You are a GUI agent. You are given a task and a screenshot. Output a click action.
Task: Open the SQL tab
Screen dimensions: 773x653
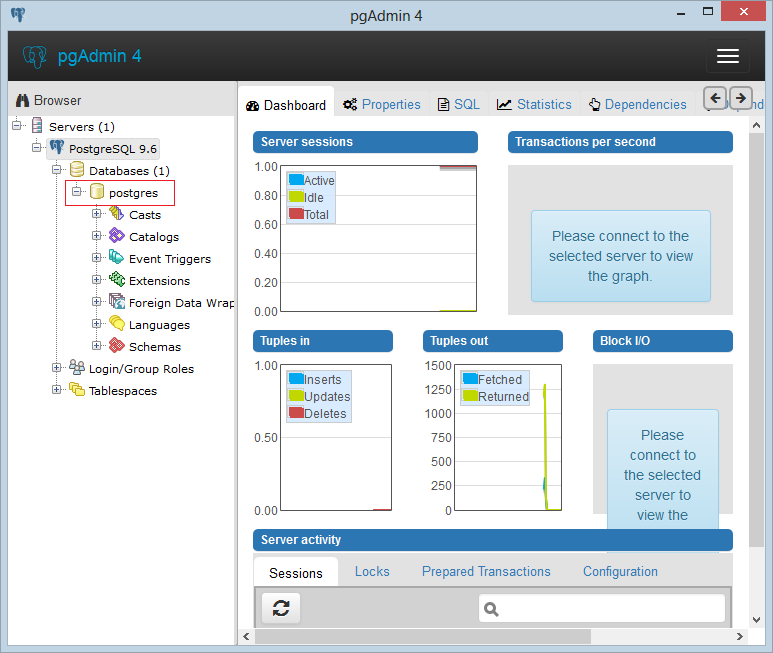pos(458,104)
